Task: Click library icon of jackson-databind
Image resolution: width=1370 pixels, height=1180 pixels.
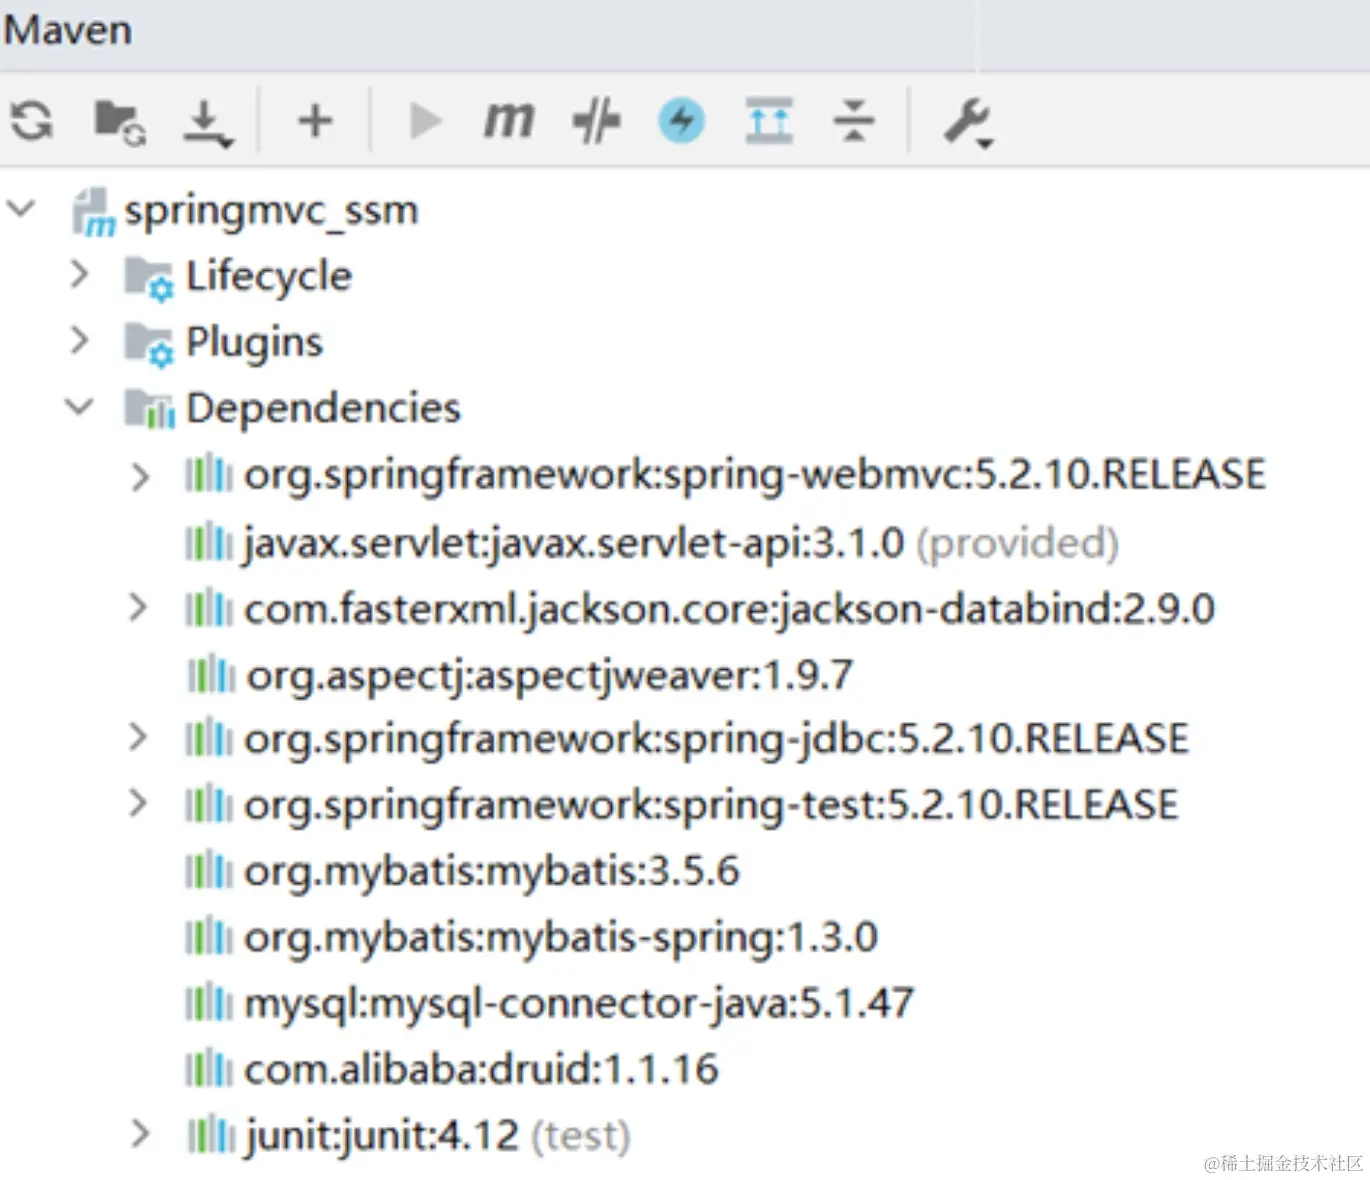Action: (209, 609)
